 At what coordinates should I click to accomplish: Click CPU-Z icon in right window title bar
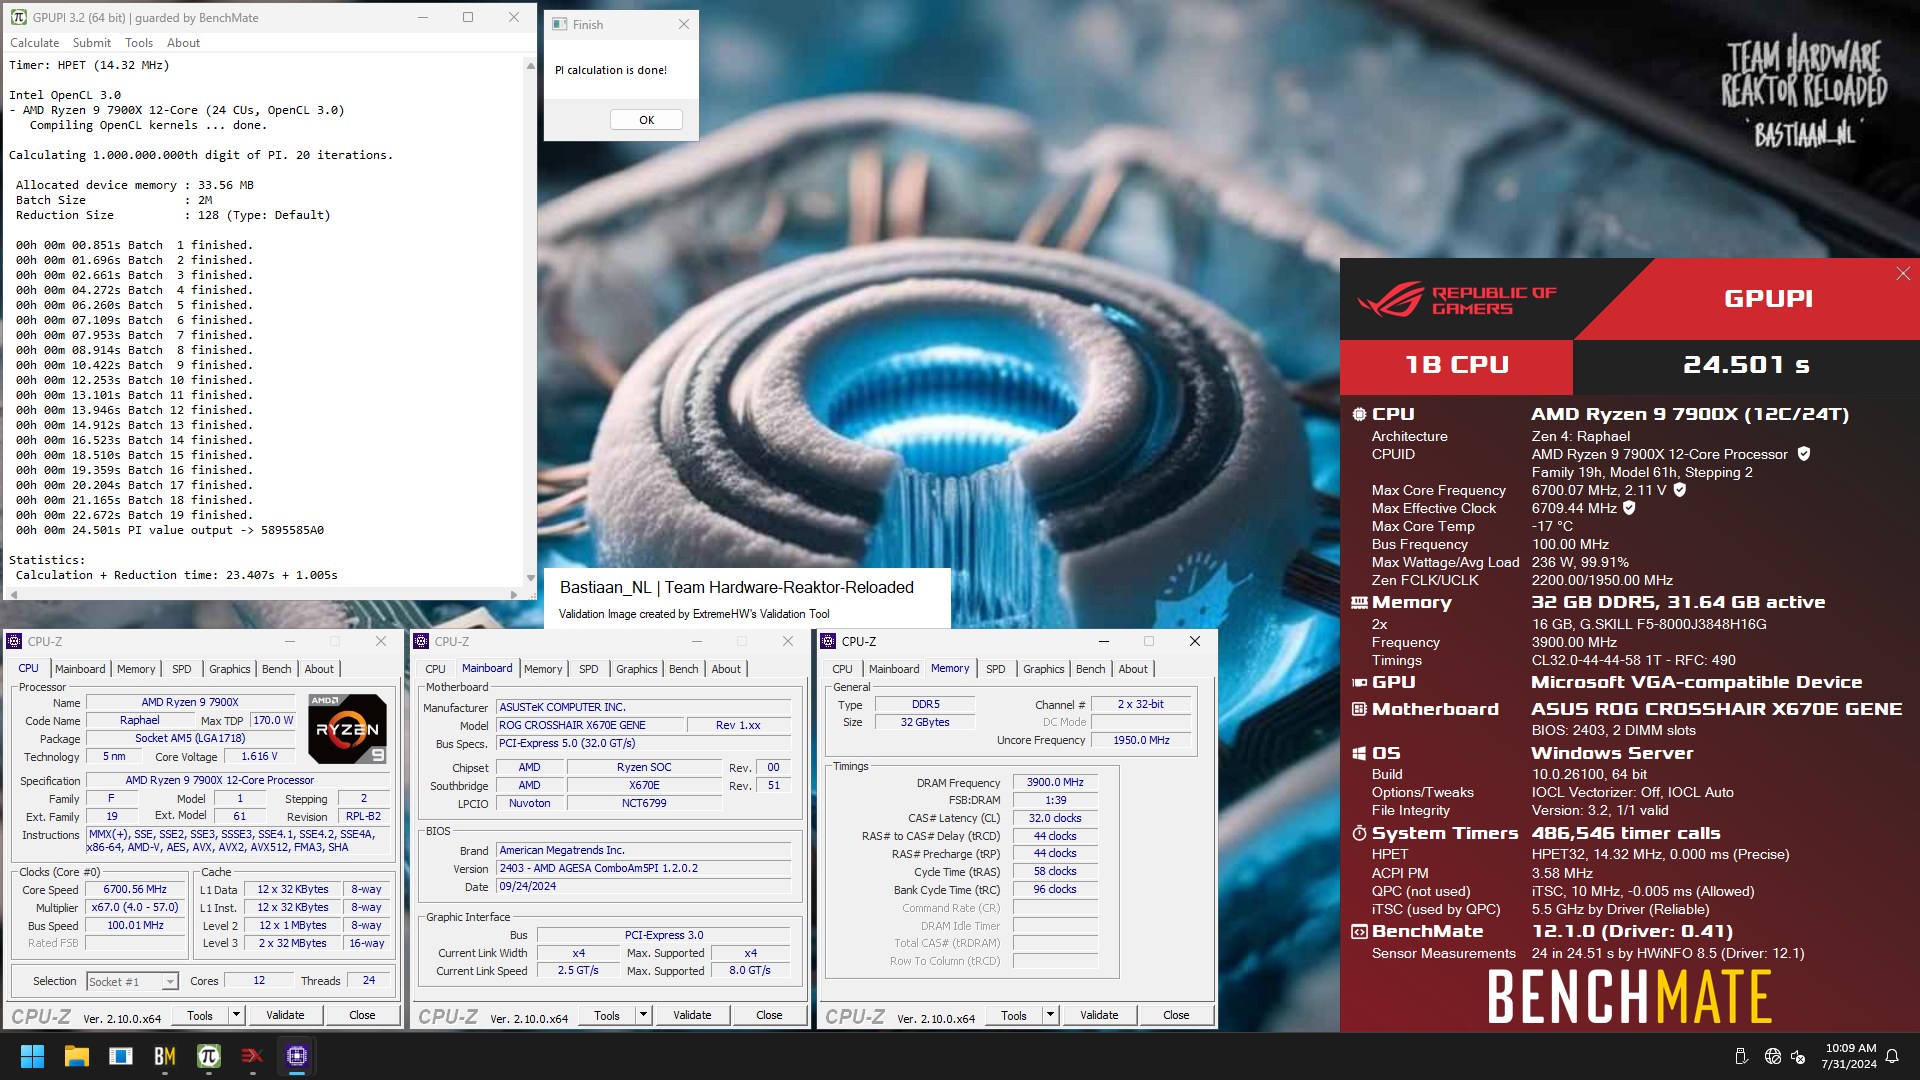[828, 641]
